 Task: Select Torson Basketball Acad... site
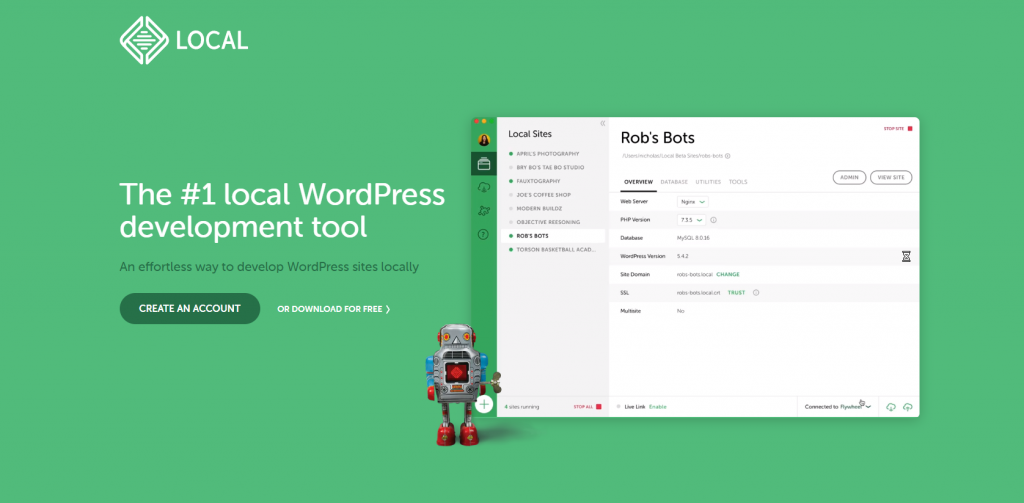click(x=552, y=250)
